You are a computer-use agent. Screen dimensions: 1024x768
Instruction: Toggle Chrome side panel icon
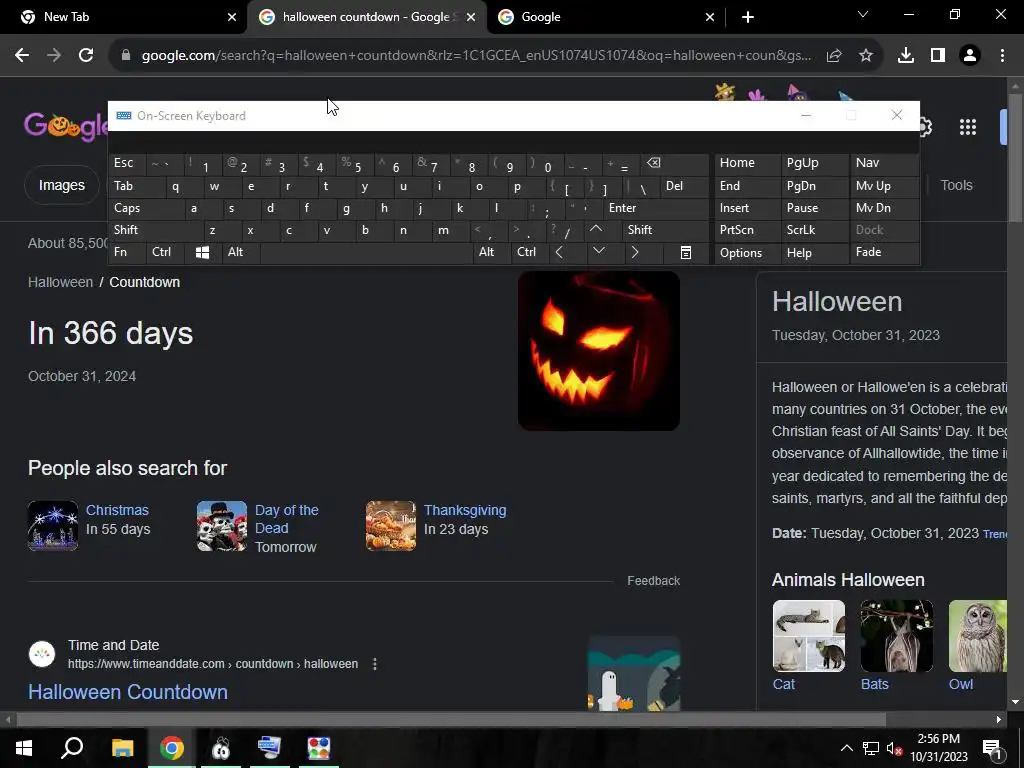click(938, 56)
